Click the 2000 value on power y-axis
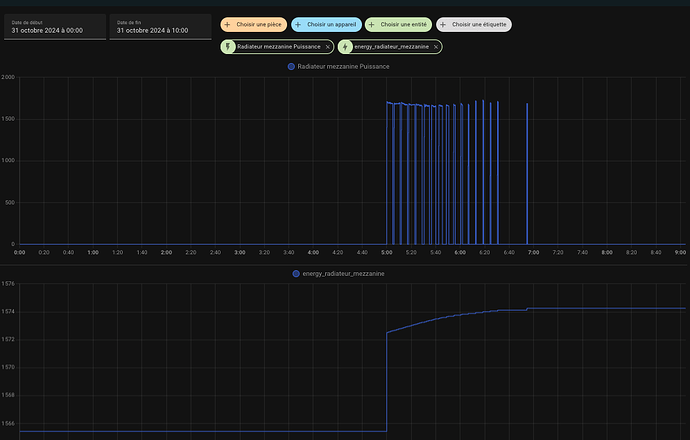 [8, 77]
